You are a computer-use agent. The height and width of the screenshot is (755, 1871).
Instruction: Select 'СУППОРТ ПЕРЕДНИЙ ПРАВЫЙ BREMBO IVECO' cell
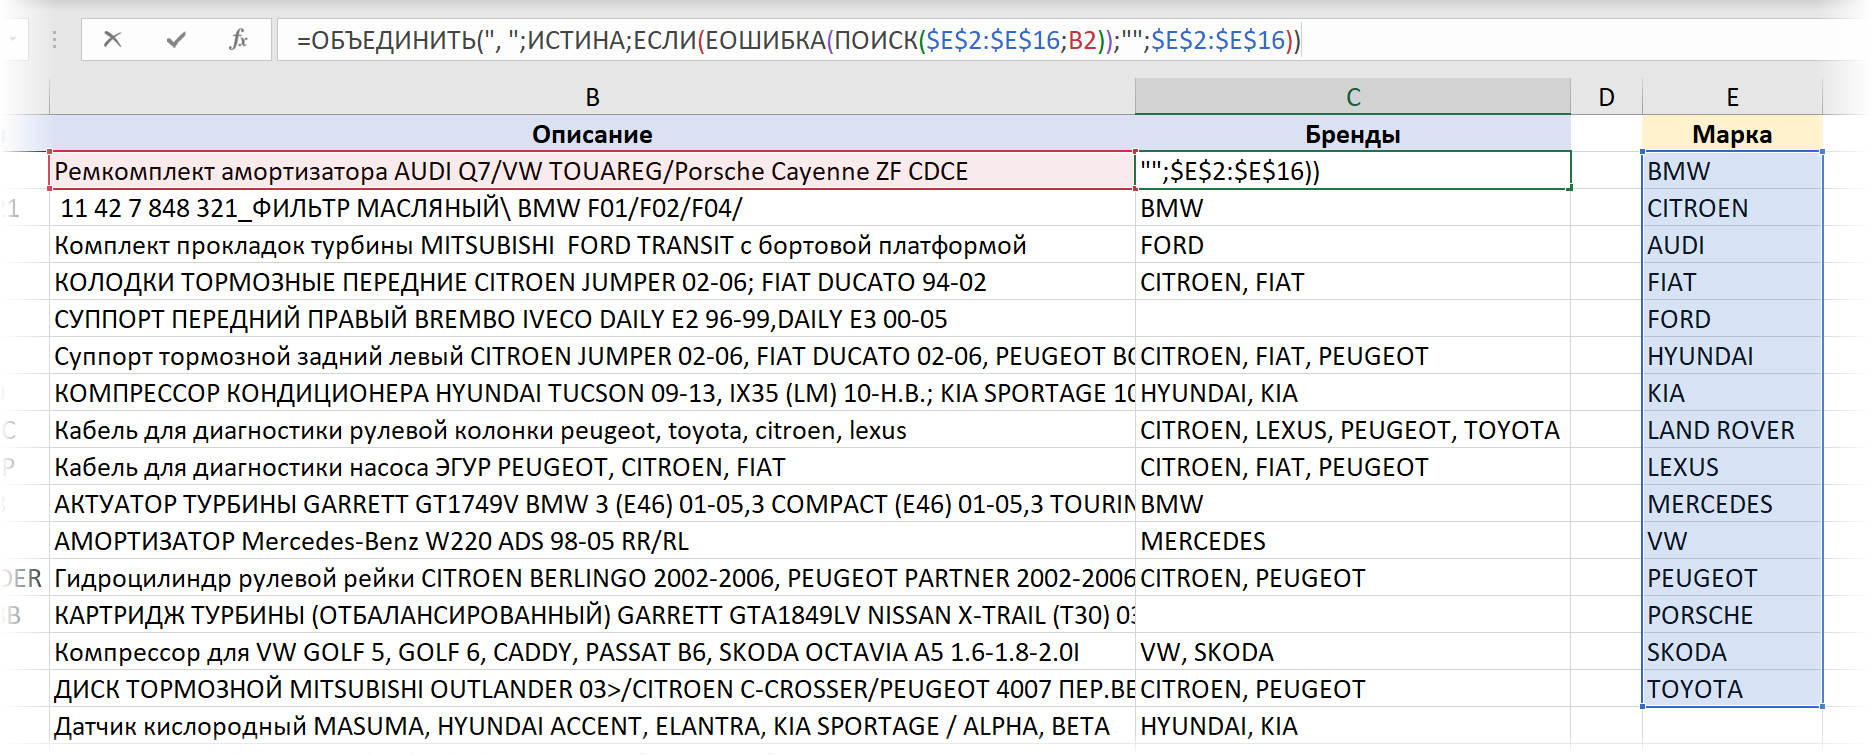coord(592,319)
